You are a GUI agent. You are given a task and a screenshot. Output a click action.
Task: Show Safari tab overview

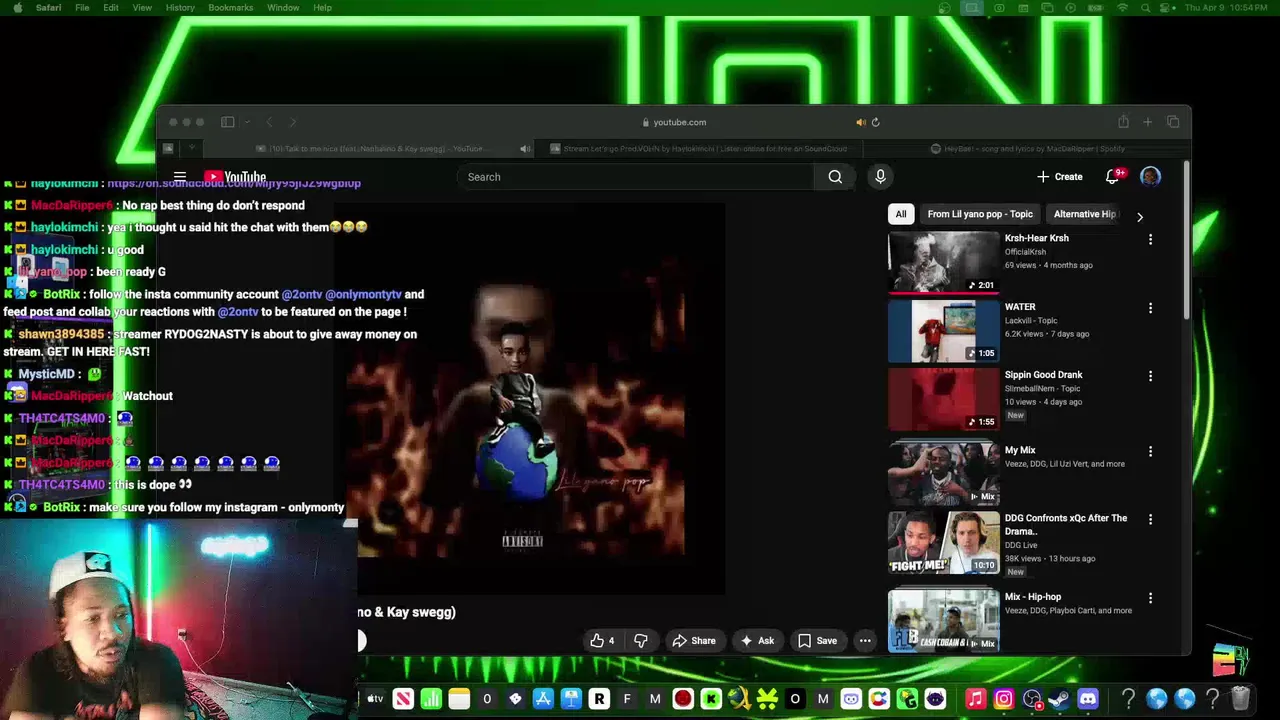(1173, 122)
